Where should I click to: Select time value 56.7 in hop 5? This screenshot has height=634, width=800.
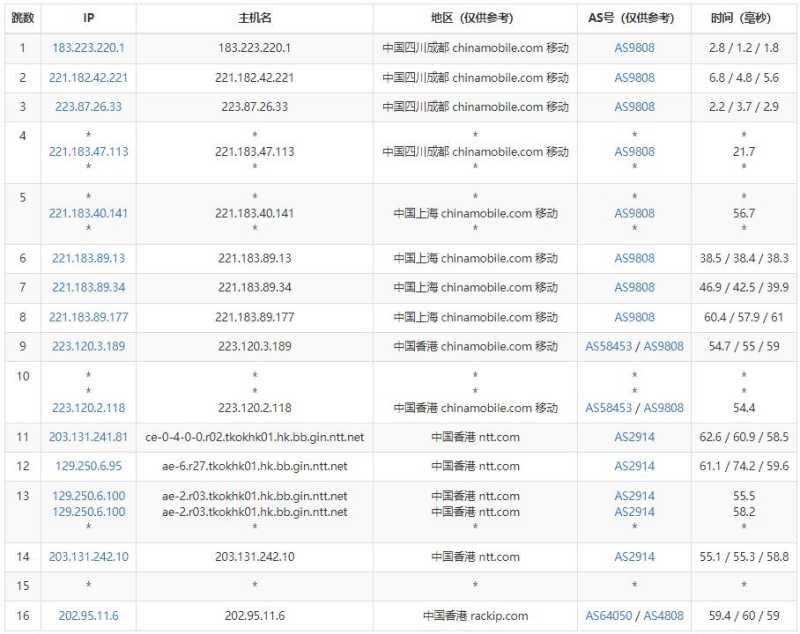[x=744, y=213]
